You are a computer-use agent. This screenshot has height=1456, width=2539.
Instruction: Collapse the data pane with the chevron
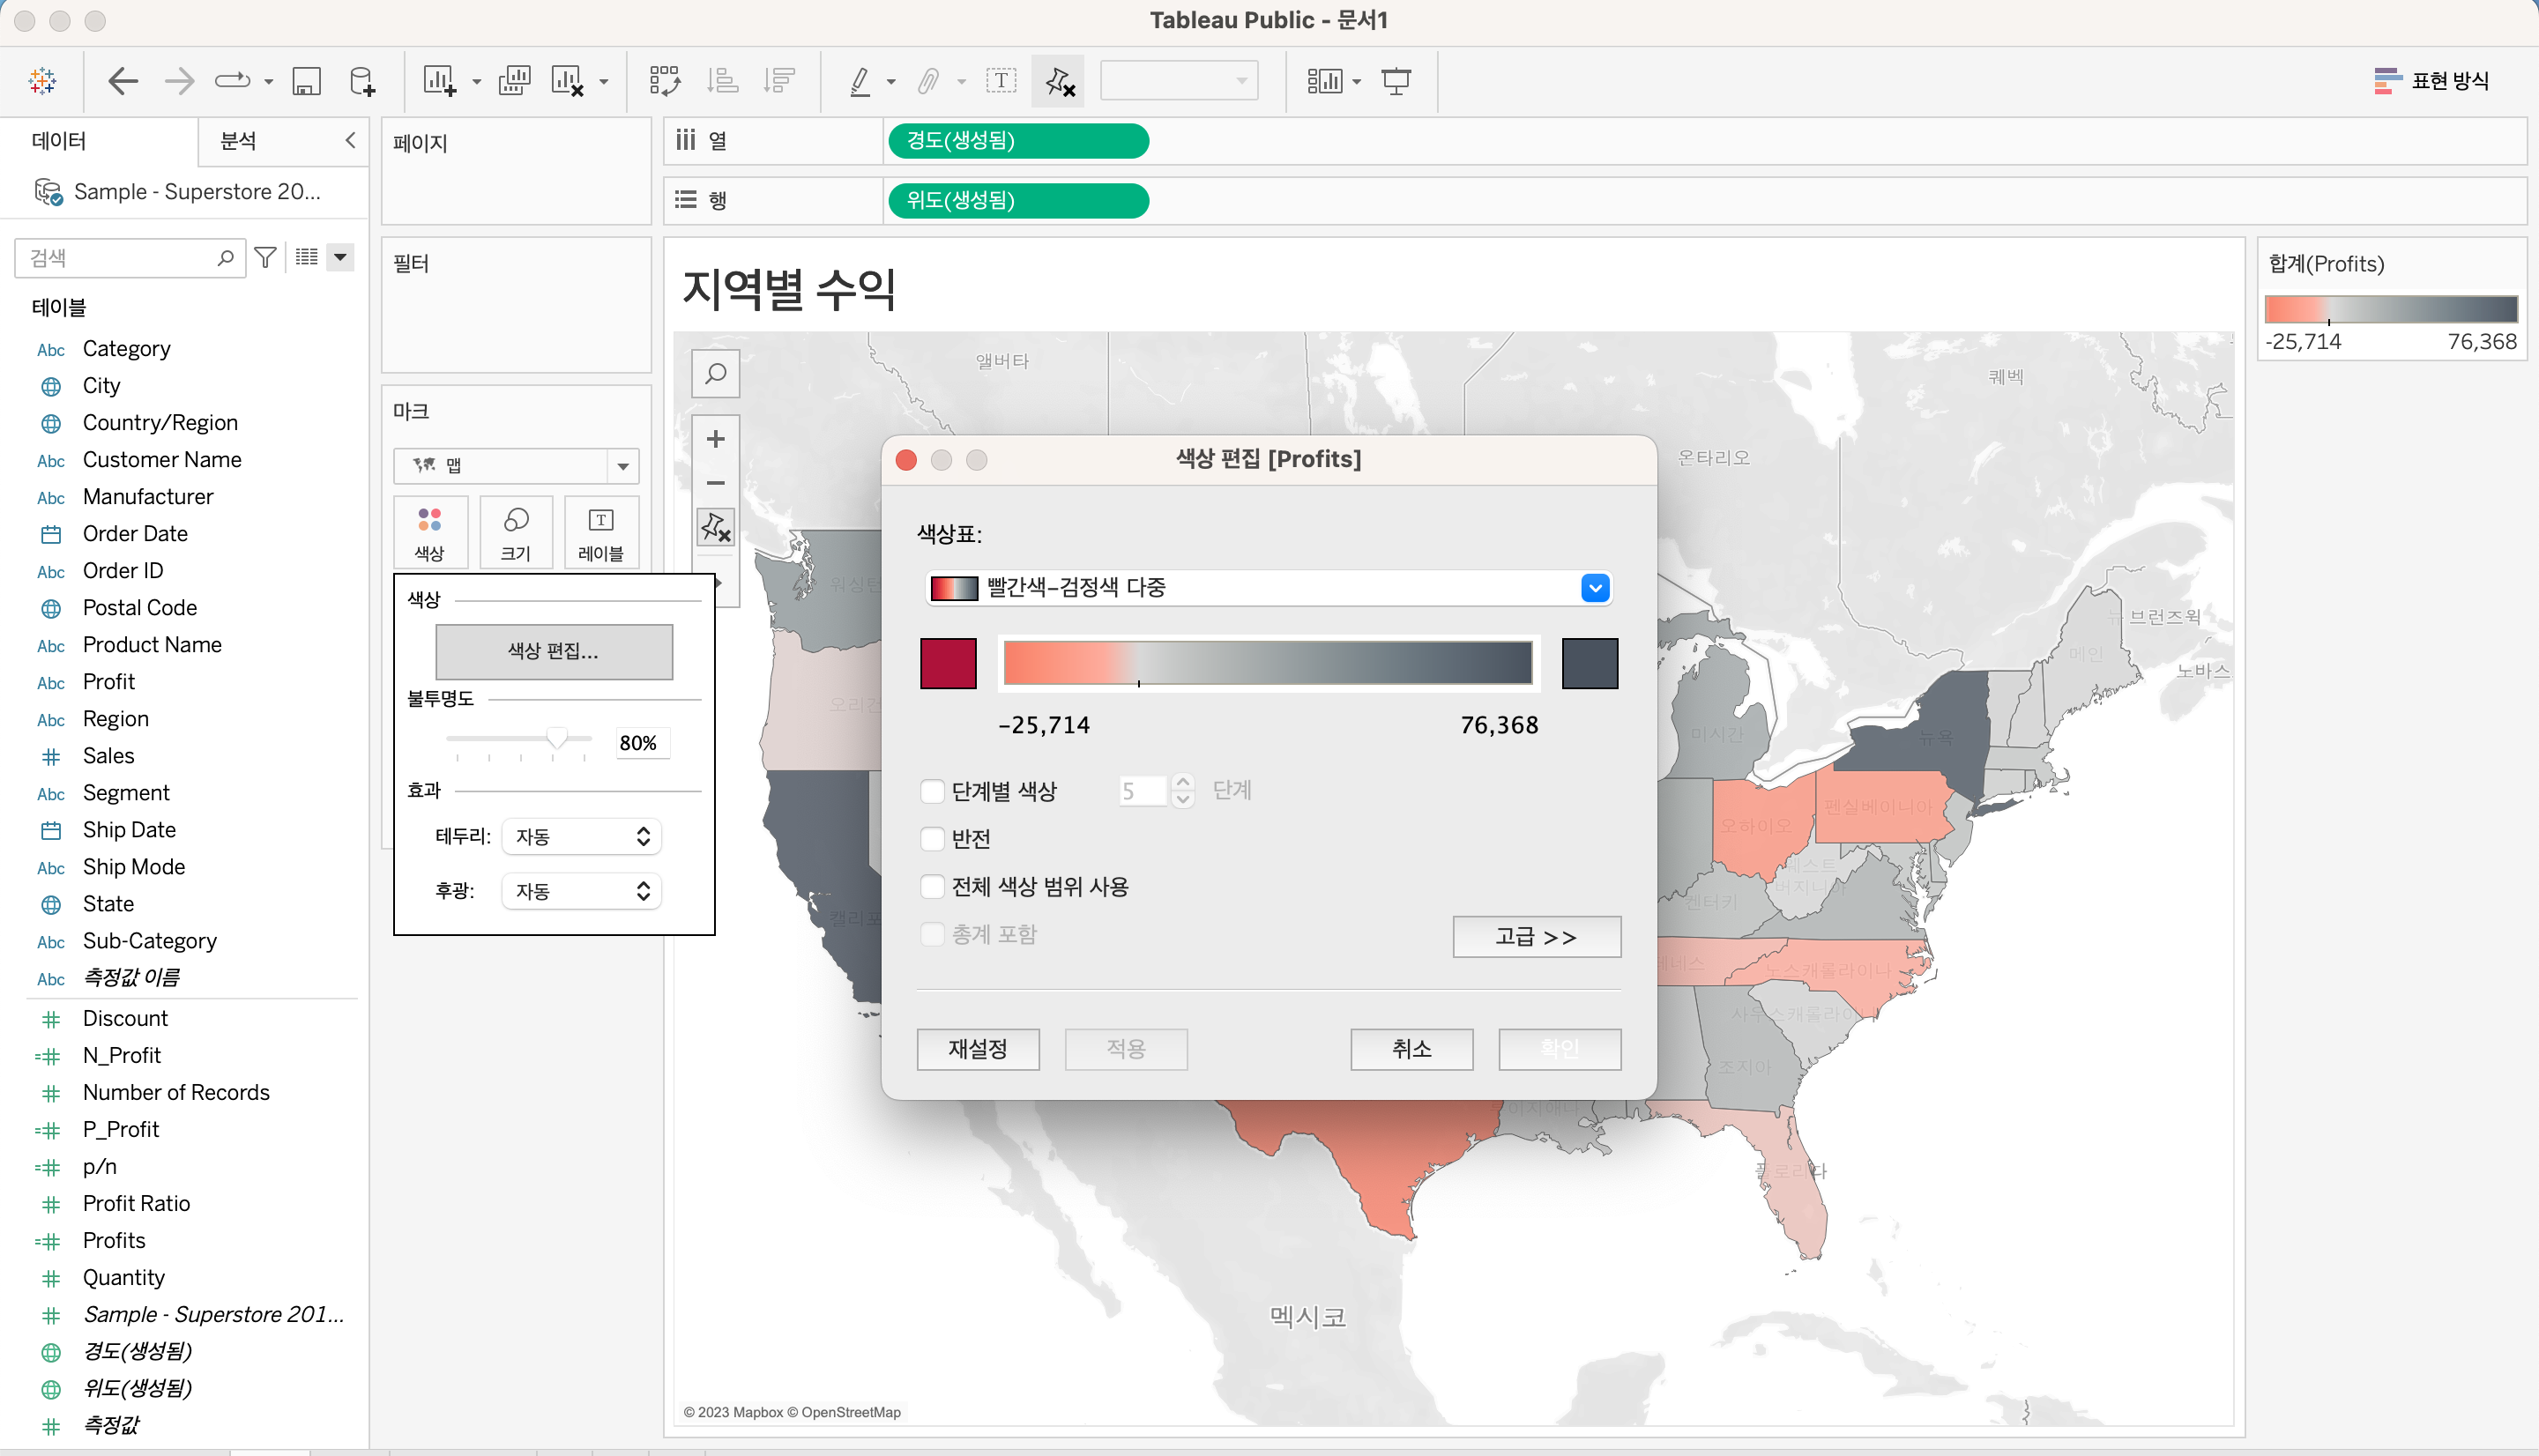coord(350,141)
